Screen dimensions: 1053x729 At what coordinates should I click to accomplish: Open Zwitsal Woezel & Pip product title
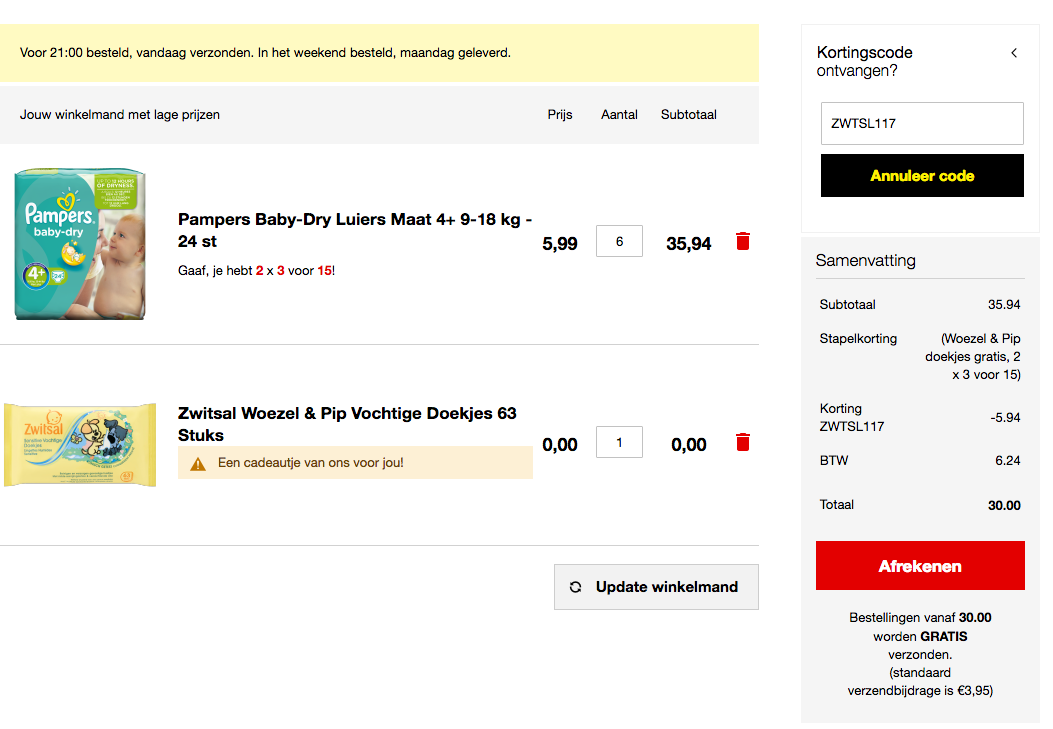tap(347, 424)
